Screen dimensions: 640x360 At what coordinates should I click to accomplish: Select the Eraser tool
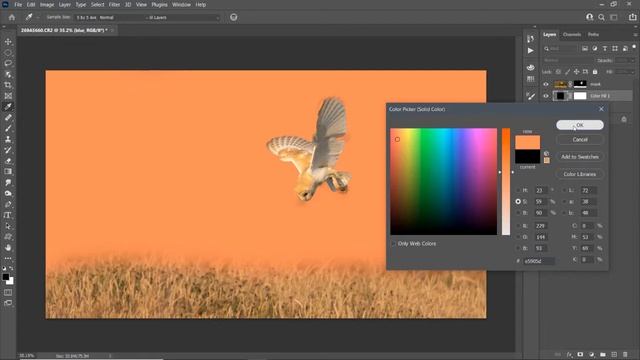[x=8, y=161]
